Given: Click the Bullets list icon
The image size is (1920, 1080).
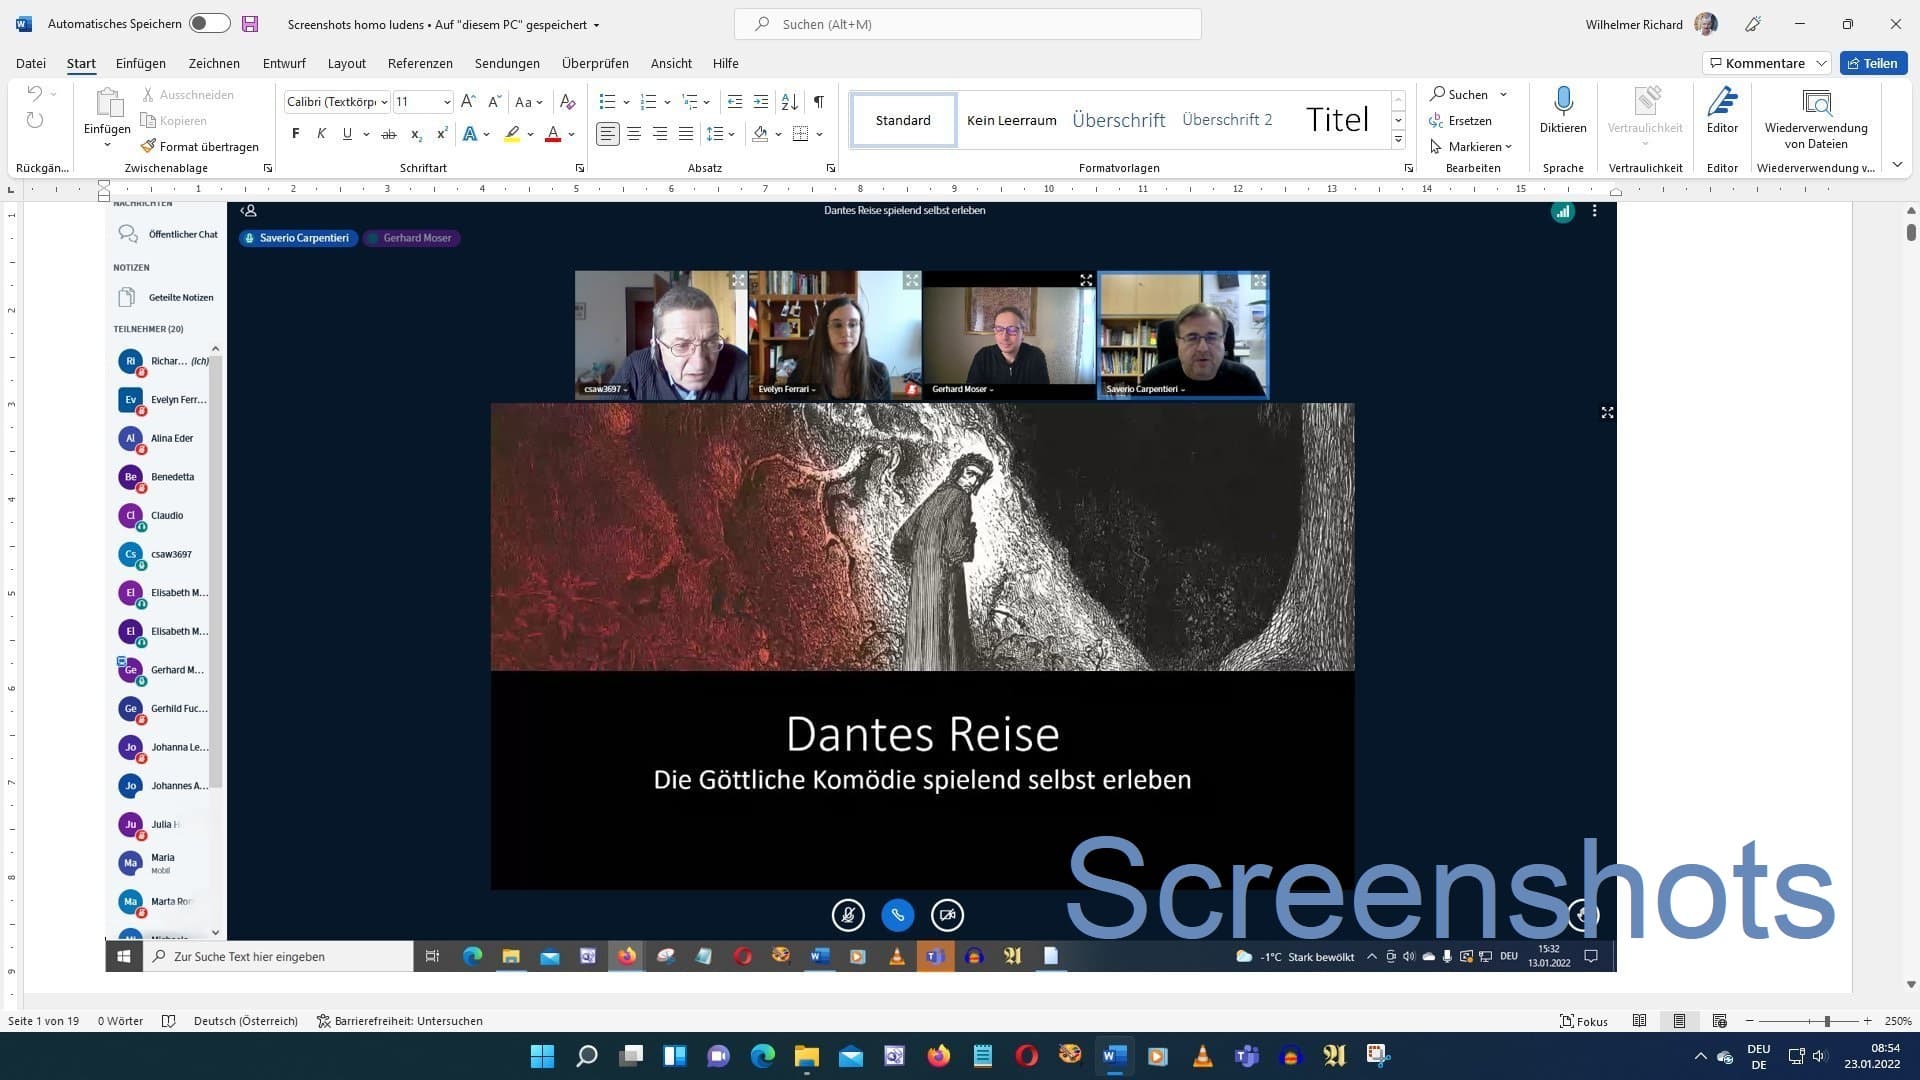Looking at the screenshot, I should point(607,102).
